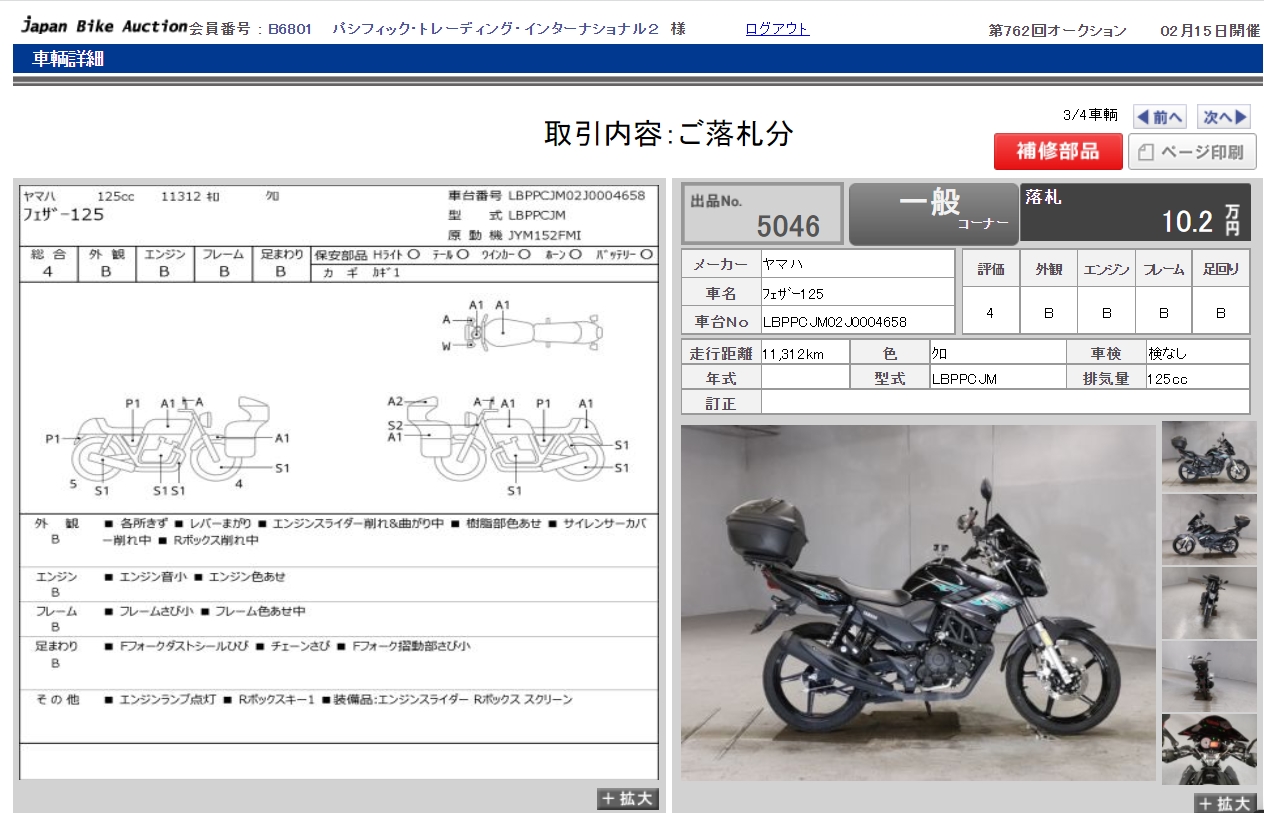Click the 補修部品 red button
Viewport: 1264px width, 813px height.
click(1056, 151)
